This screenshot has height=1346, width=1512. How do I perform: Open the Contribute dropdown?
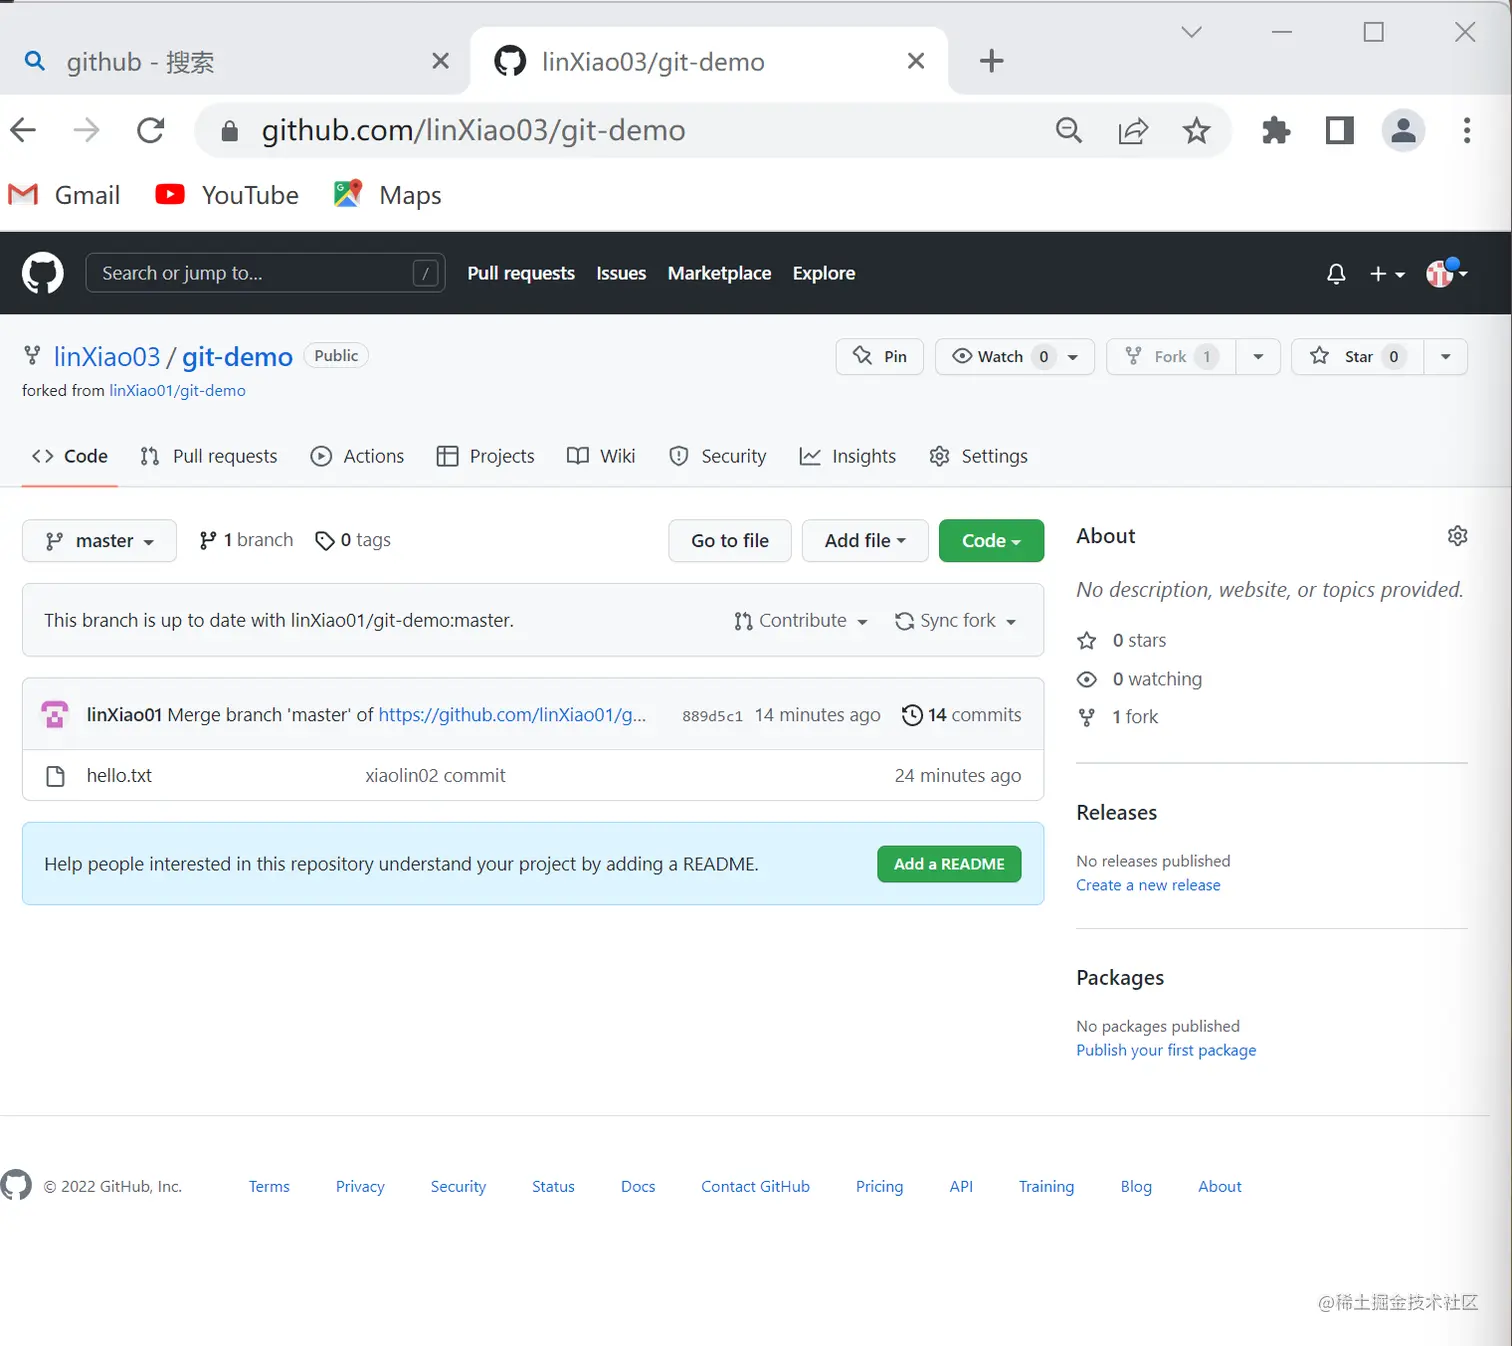click(x=801, y=621)
